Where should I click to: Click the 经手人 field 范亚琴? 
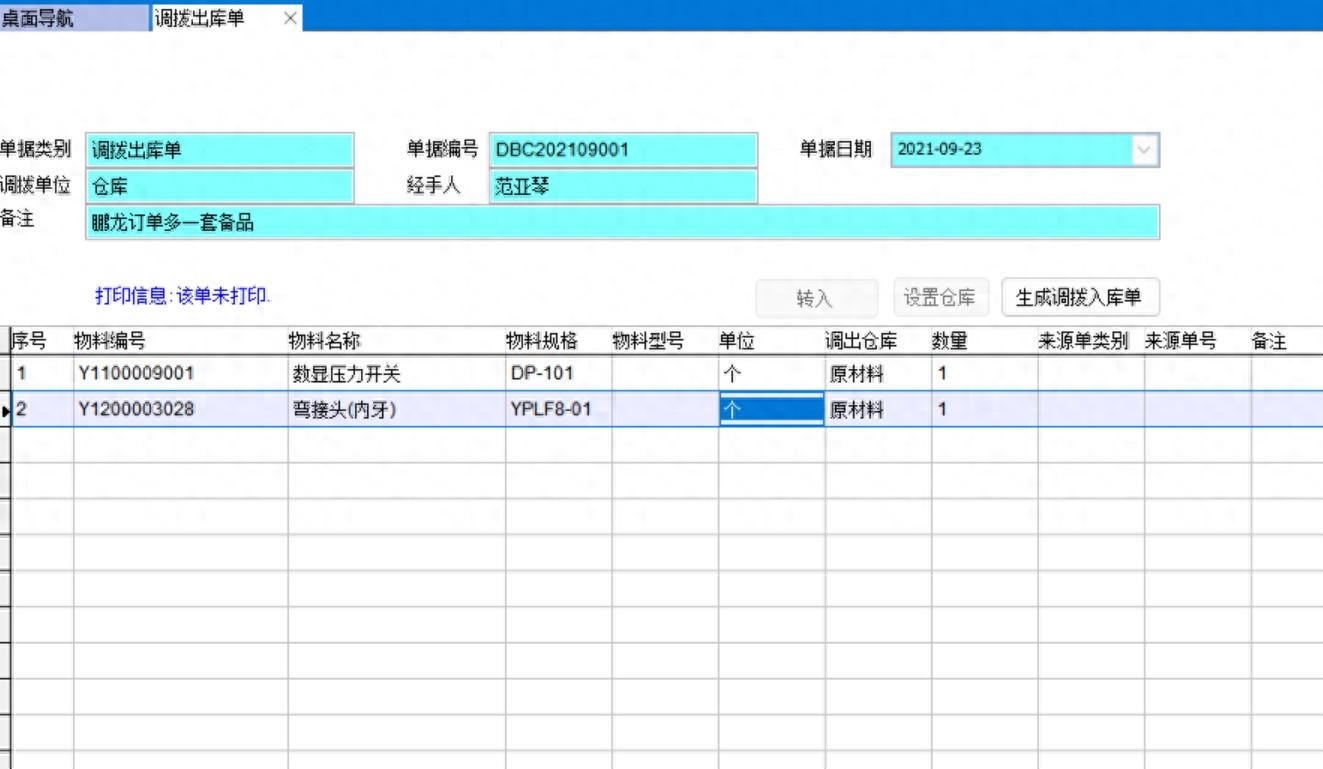[623, 186]
